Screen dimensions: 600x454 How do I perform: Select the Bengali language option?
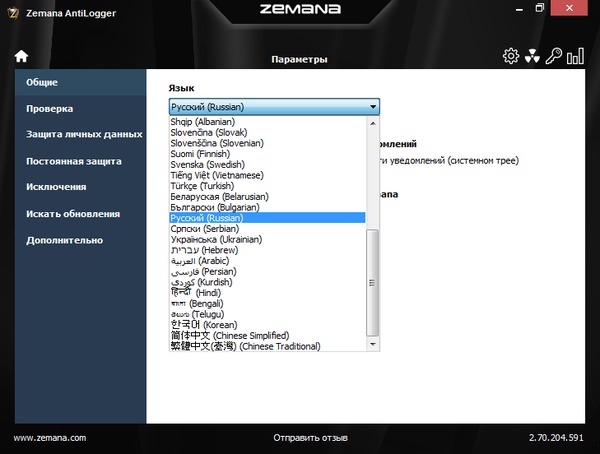(267, 304)
